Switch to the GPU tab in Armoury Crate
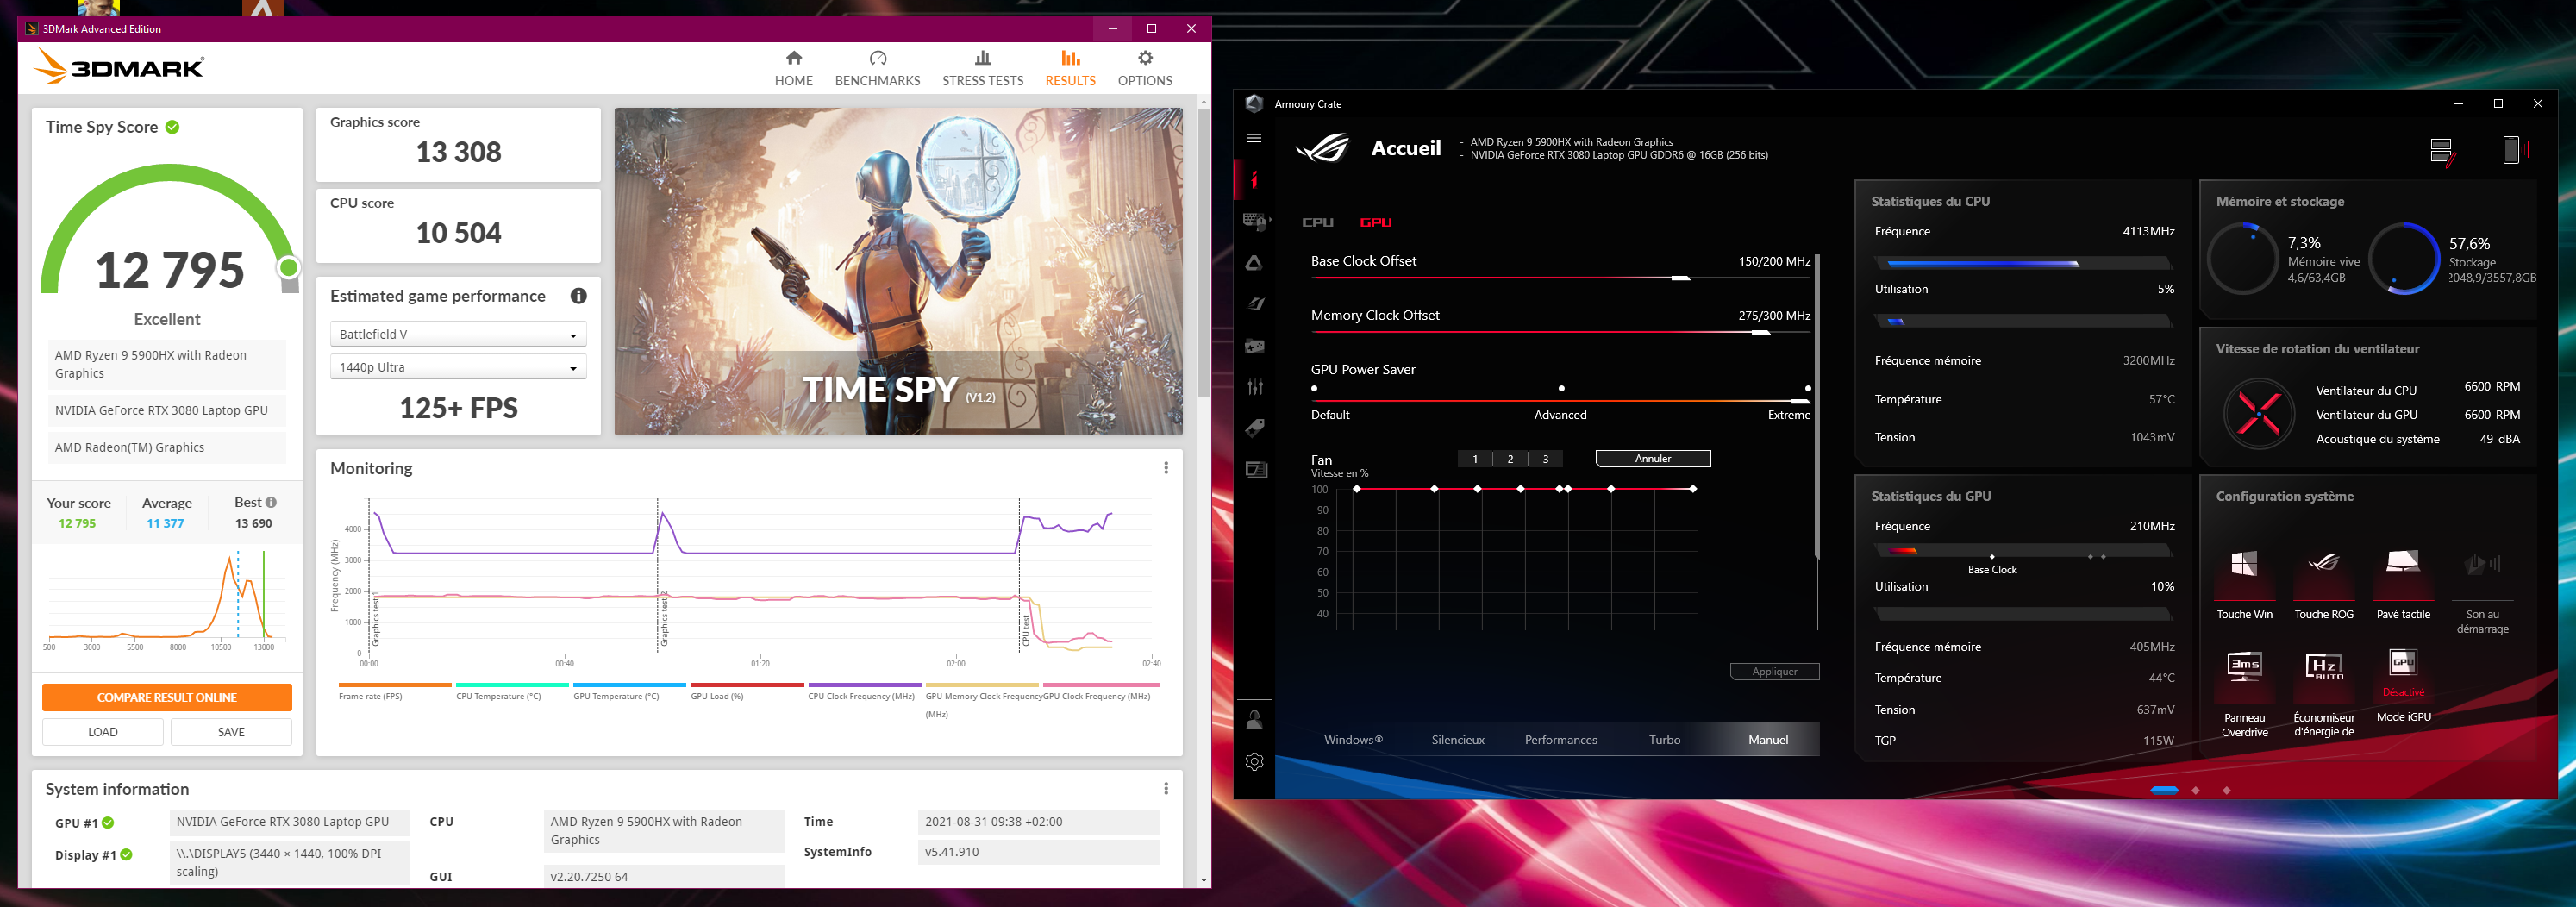2576x907 pixels. pyautogui.click(x=1375, y=222)
